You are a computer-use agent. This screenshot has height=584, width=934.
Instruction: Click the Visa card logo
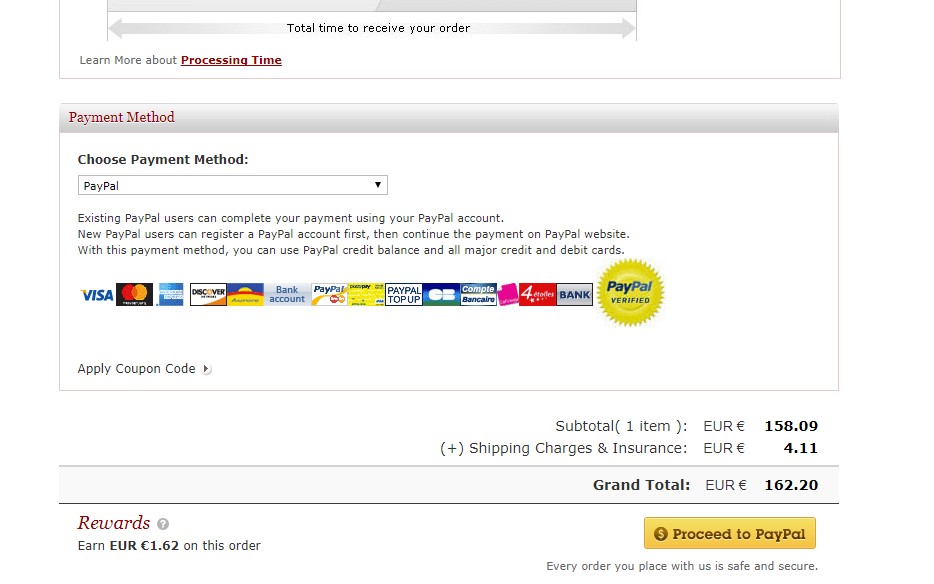click(96, 295)
